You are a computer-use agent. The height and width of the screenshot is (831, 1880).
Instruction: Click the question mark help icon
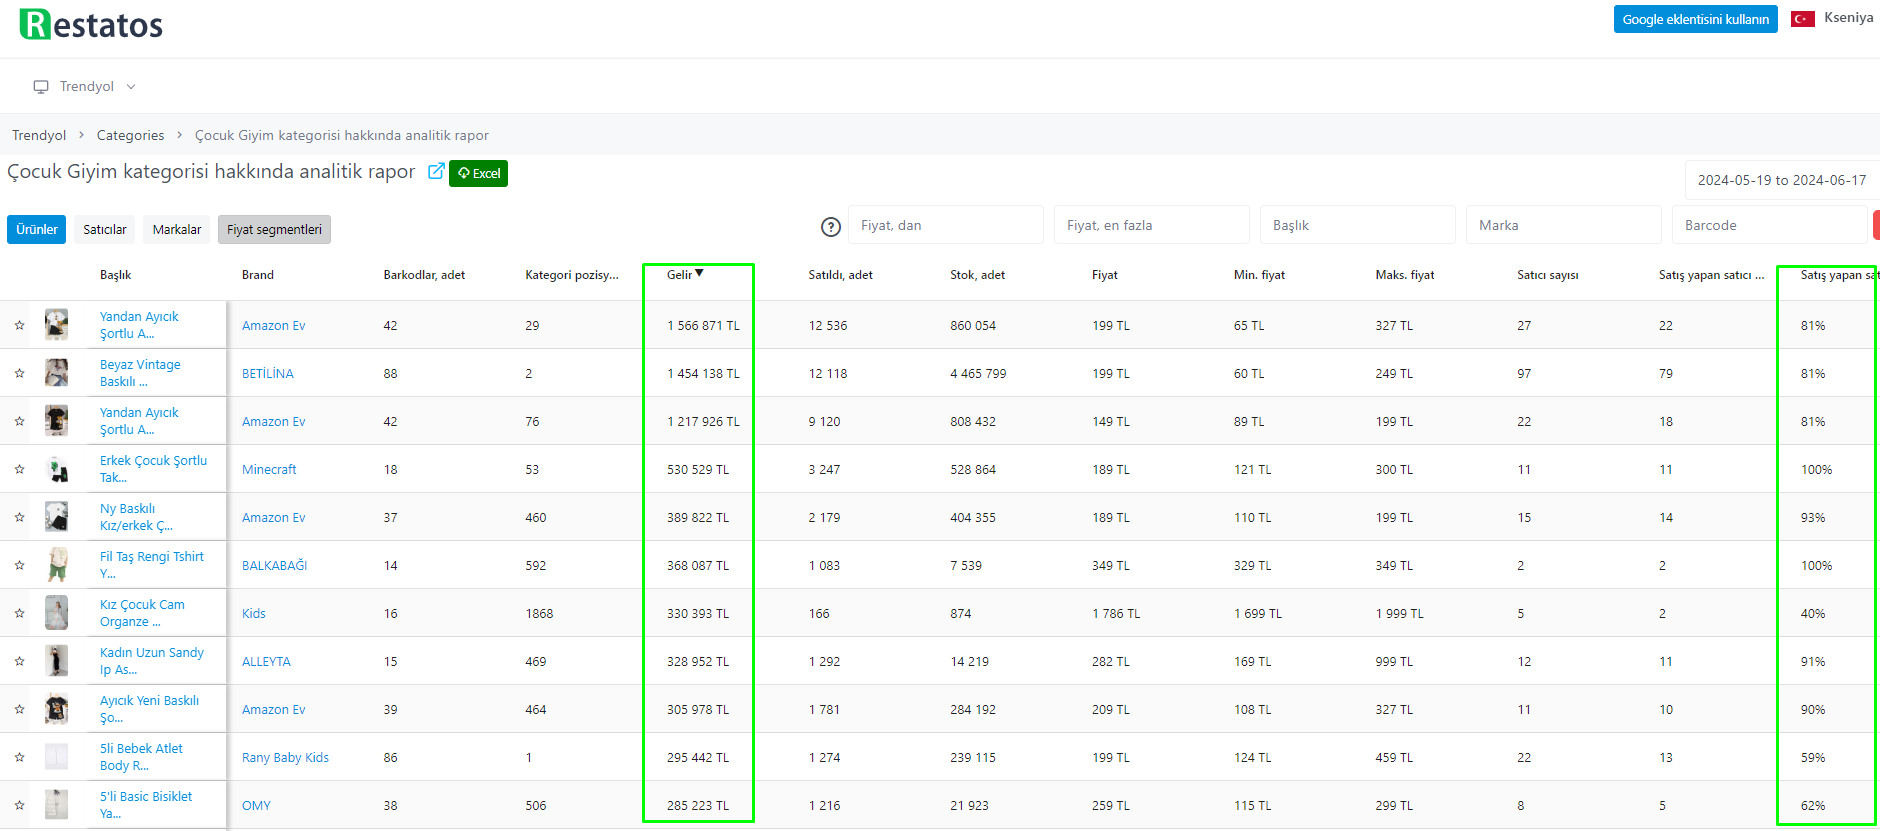pyautogui.click(x=831, y=227)
